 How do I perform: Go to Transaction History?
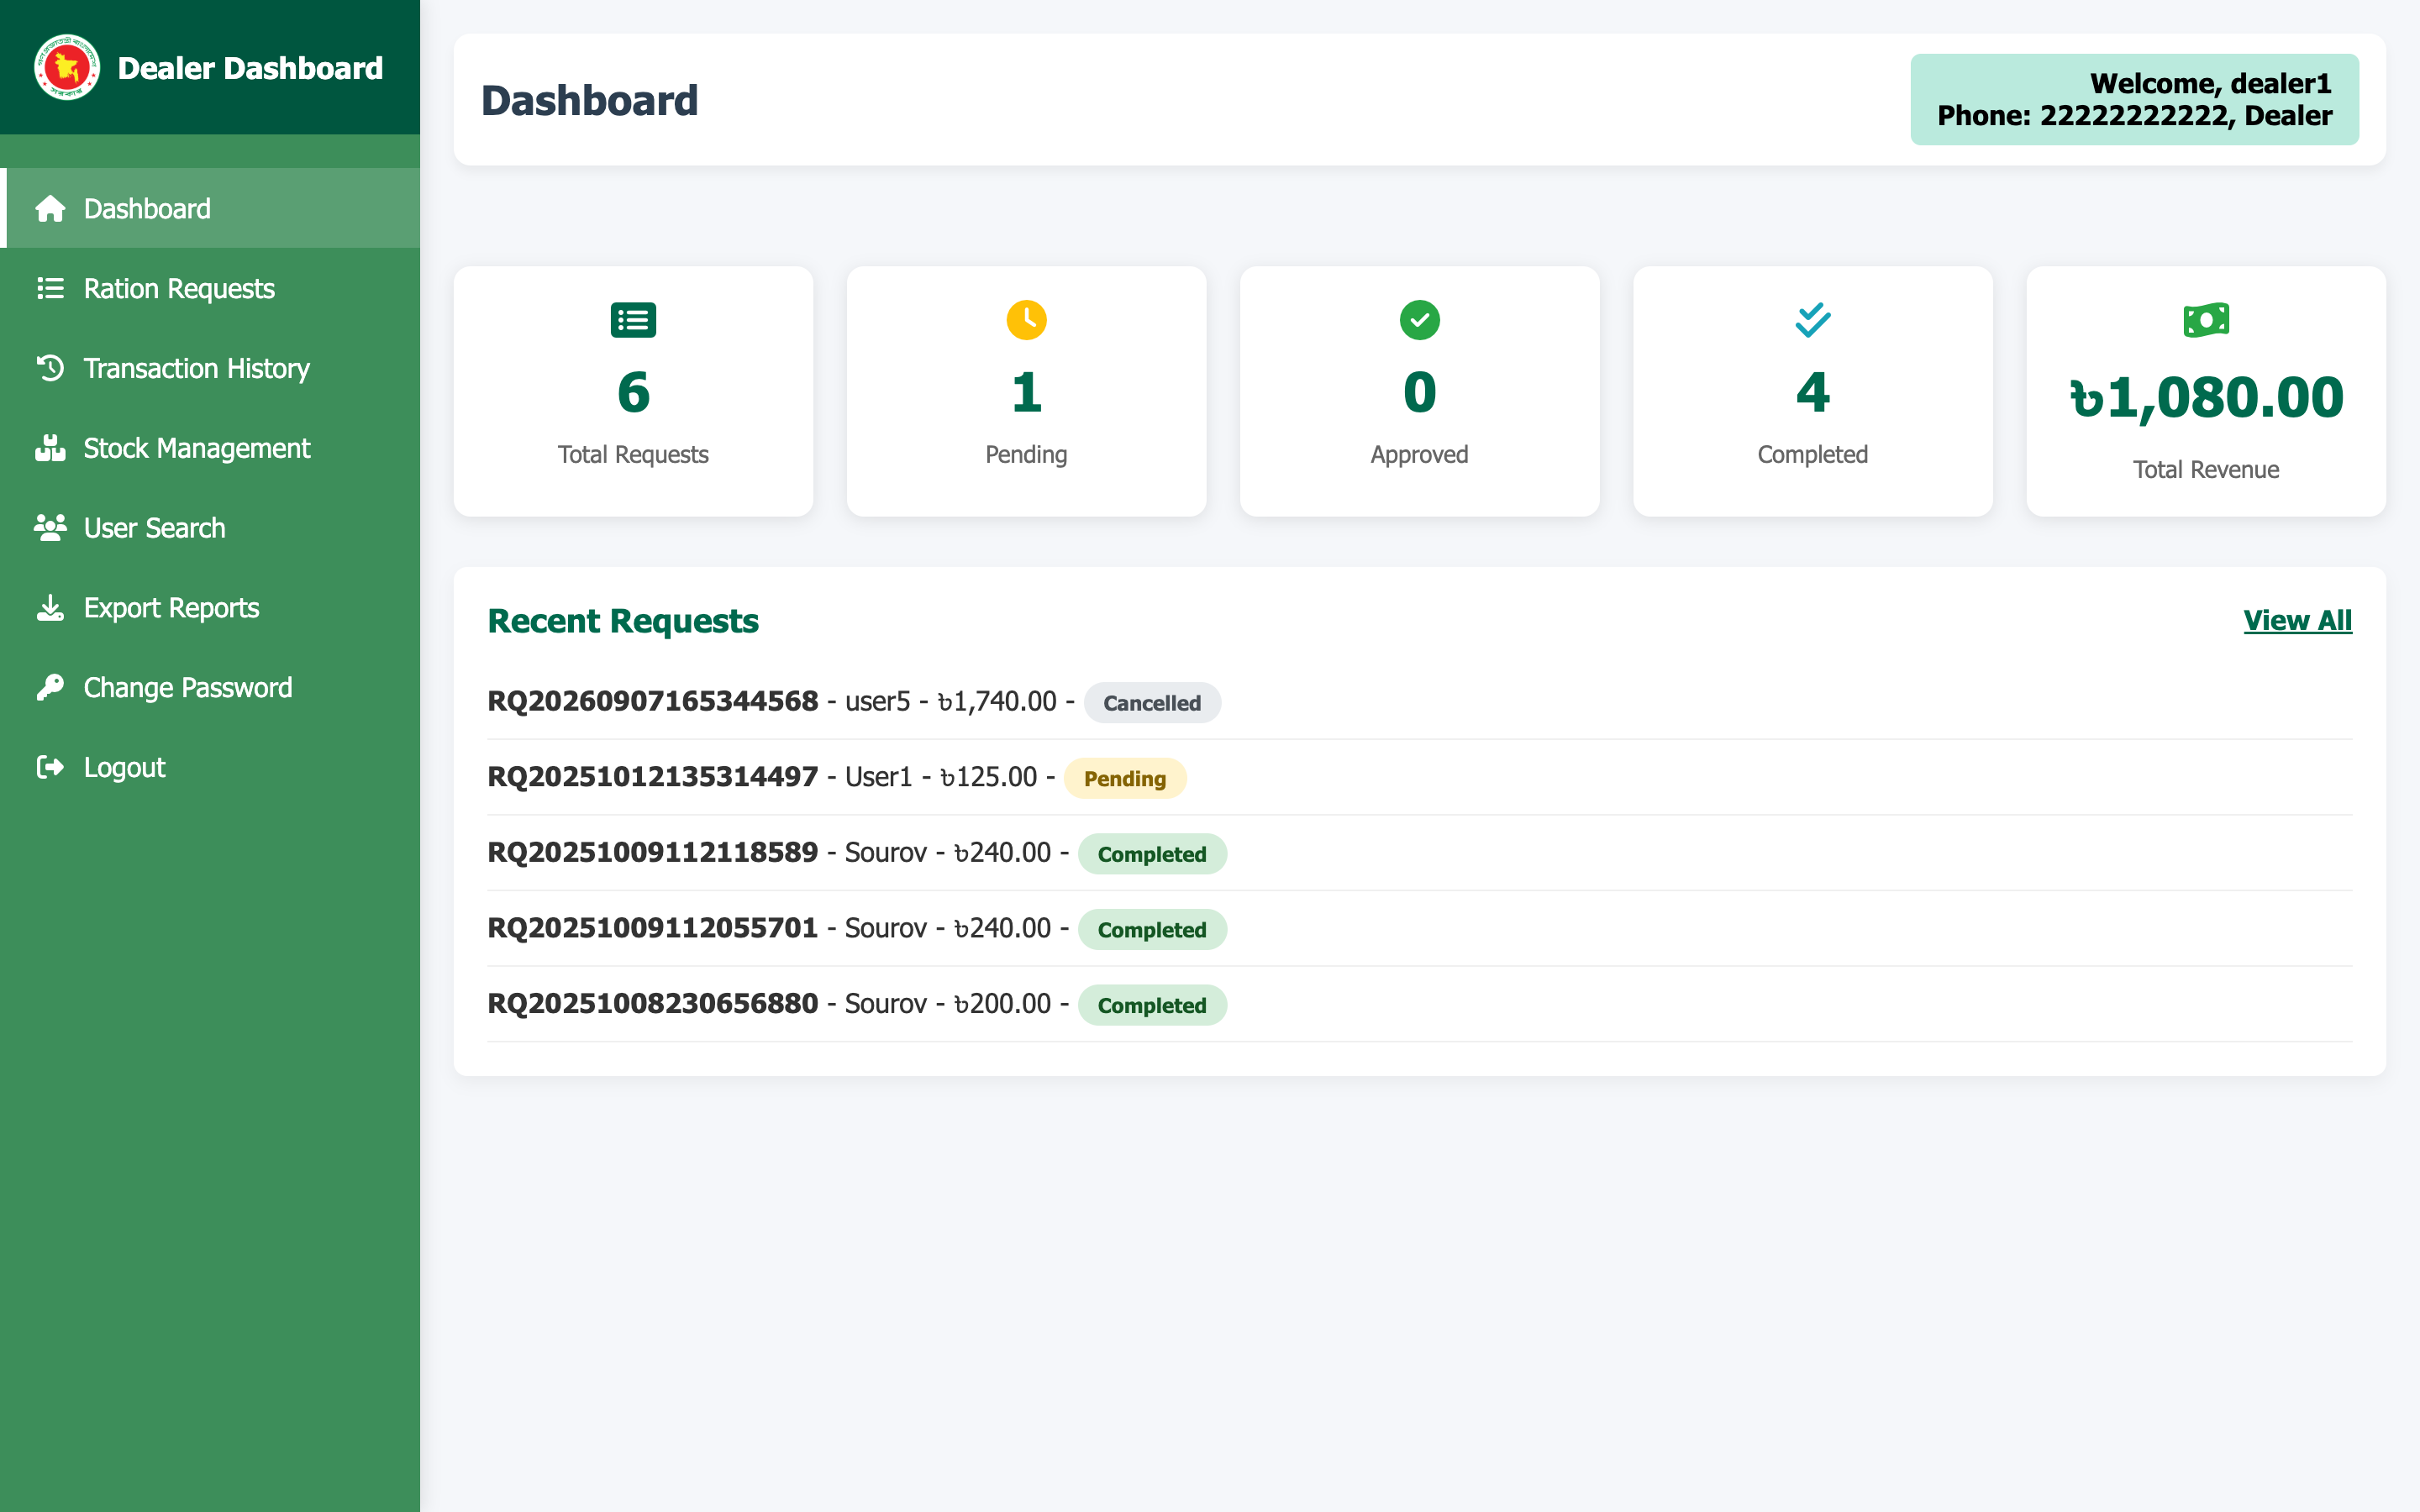[210, 368]
